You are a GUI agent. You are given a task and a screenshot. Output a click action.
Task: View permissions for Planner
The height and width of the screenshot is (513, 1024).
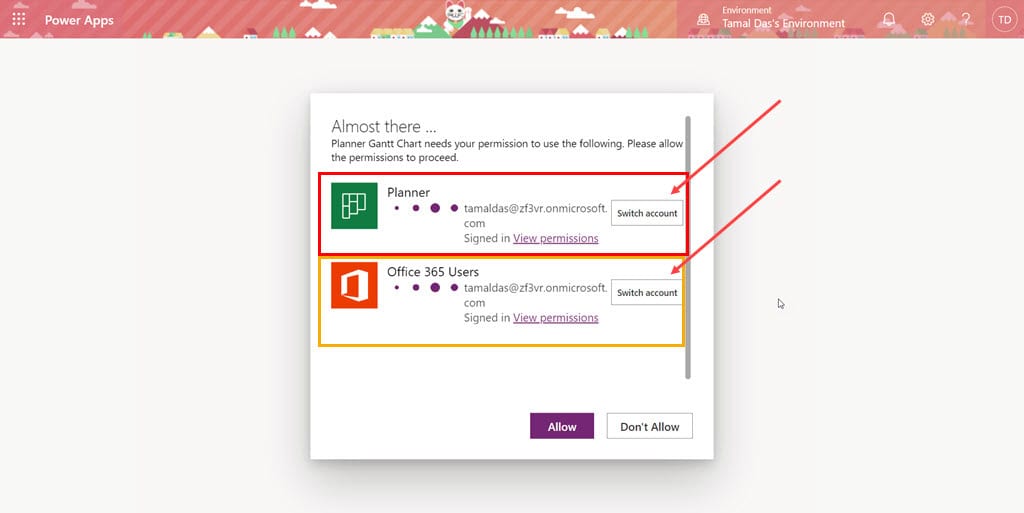(x=556, y=238)
